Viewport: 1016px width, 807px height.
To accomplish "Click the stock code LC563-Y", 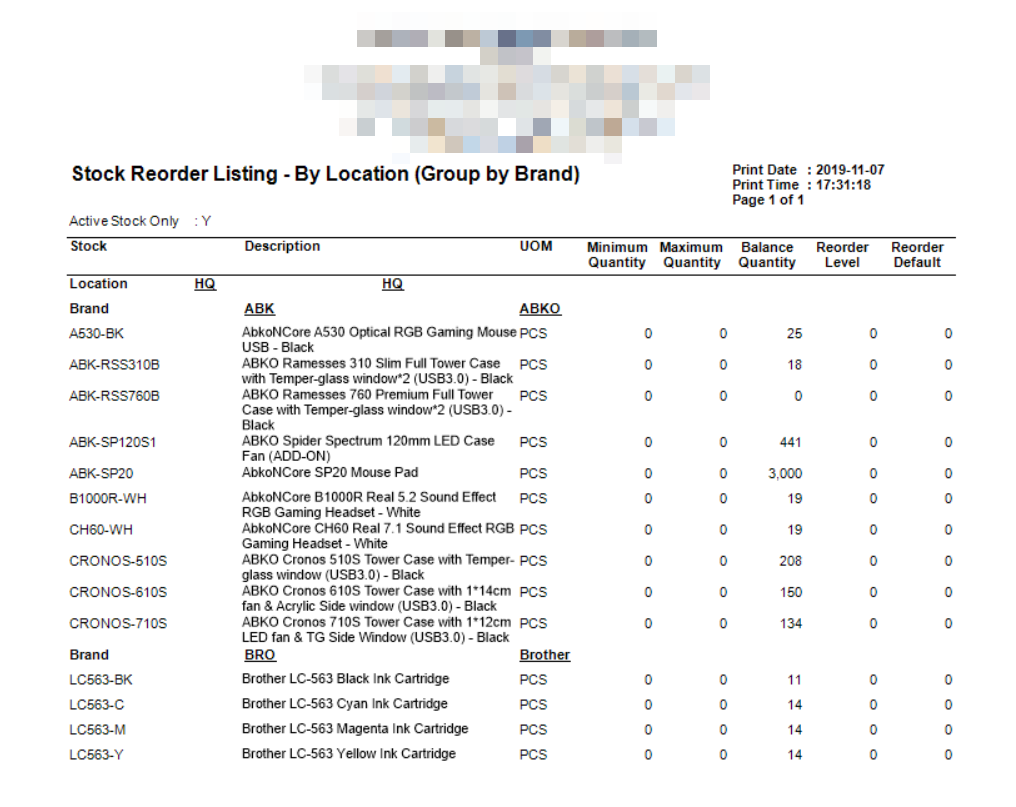I will point(97,754).
